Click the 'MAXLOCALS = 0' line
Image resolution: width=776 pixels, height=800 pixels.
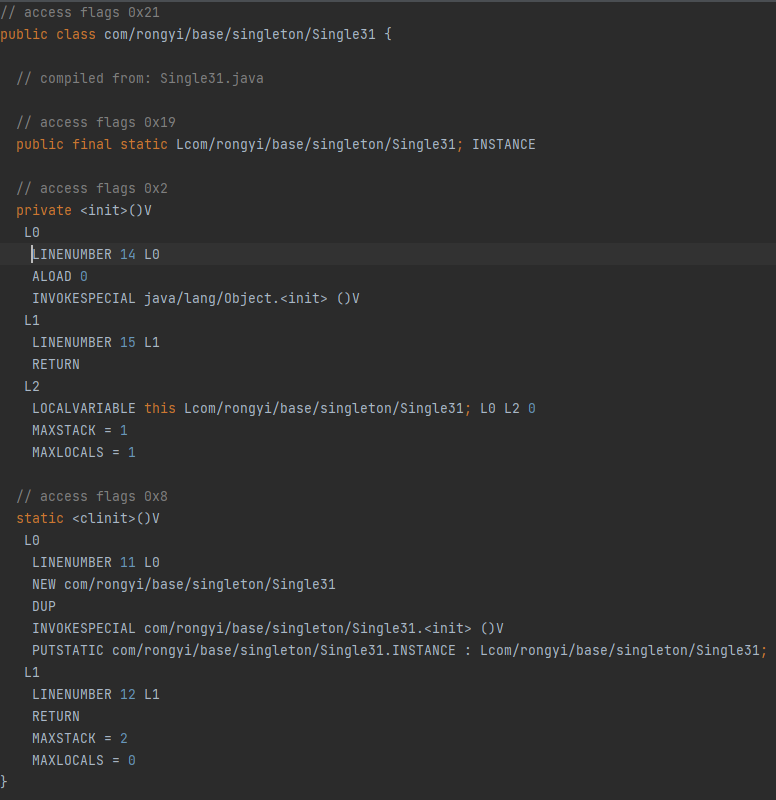(84, 760)
